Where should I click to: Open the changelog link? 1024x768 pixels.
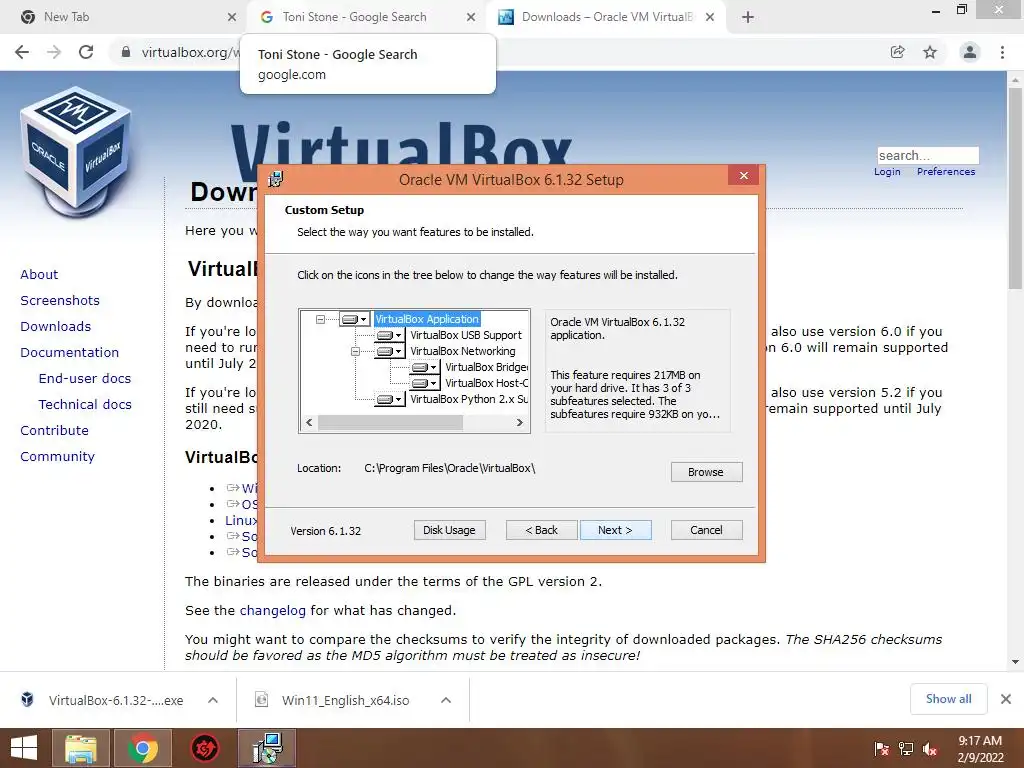click(x=272, y=611)
